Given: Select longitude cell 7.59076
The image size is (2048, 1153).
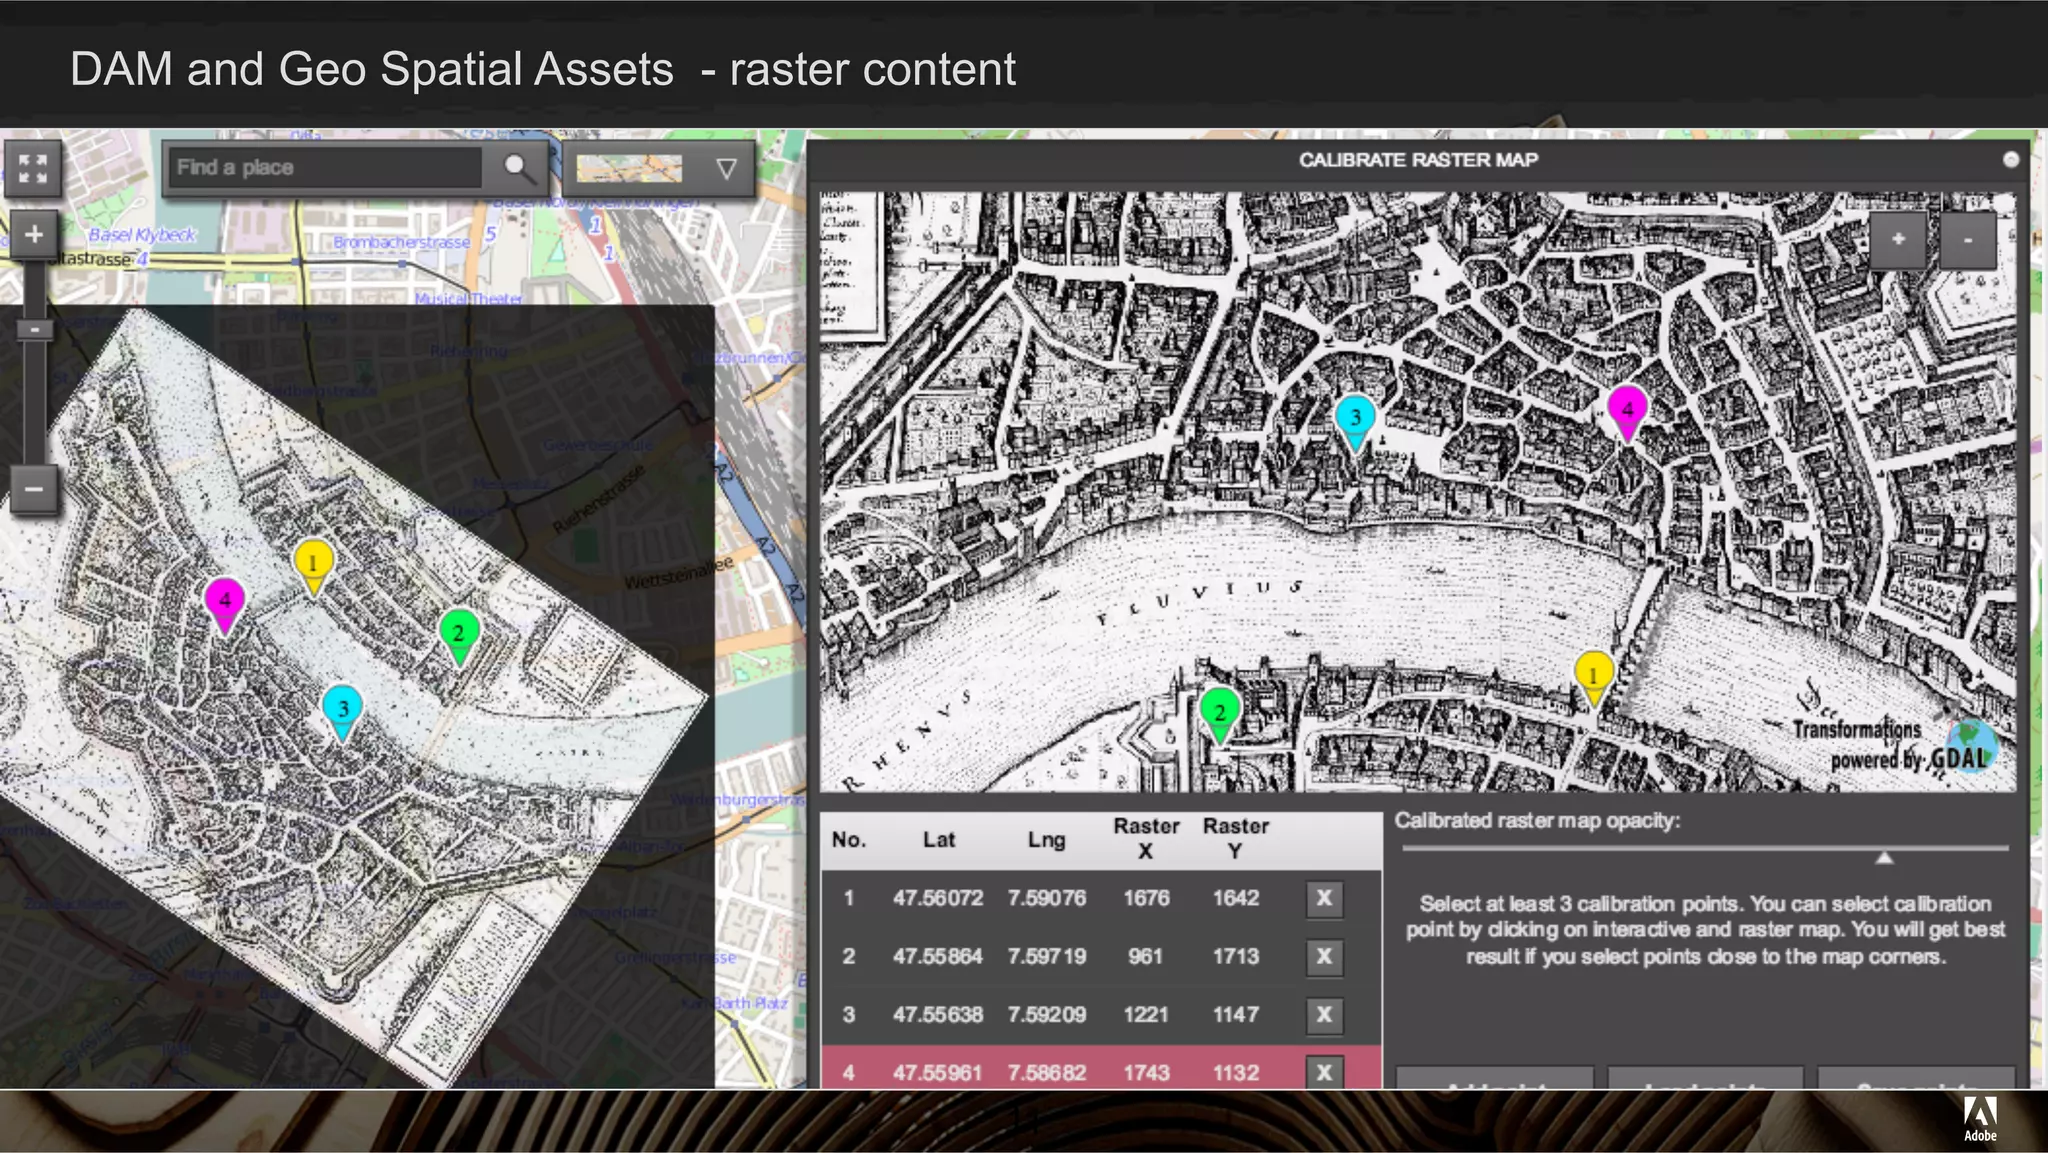Looking at the screenshot, I should pos(1046,898).
